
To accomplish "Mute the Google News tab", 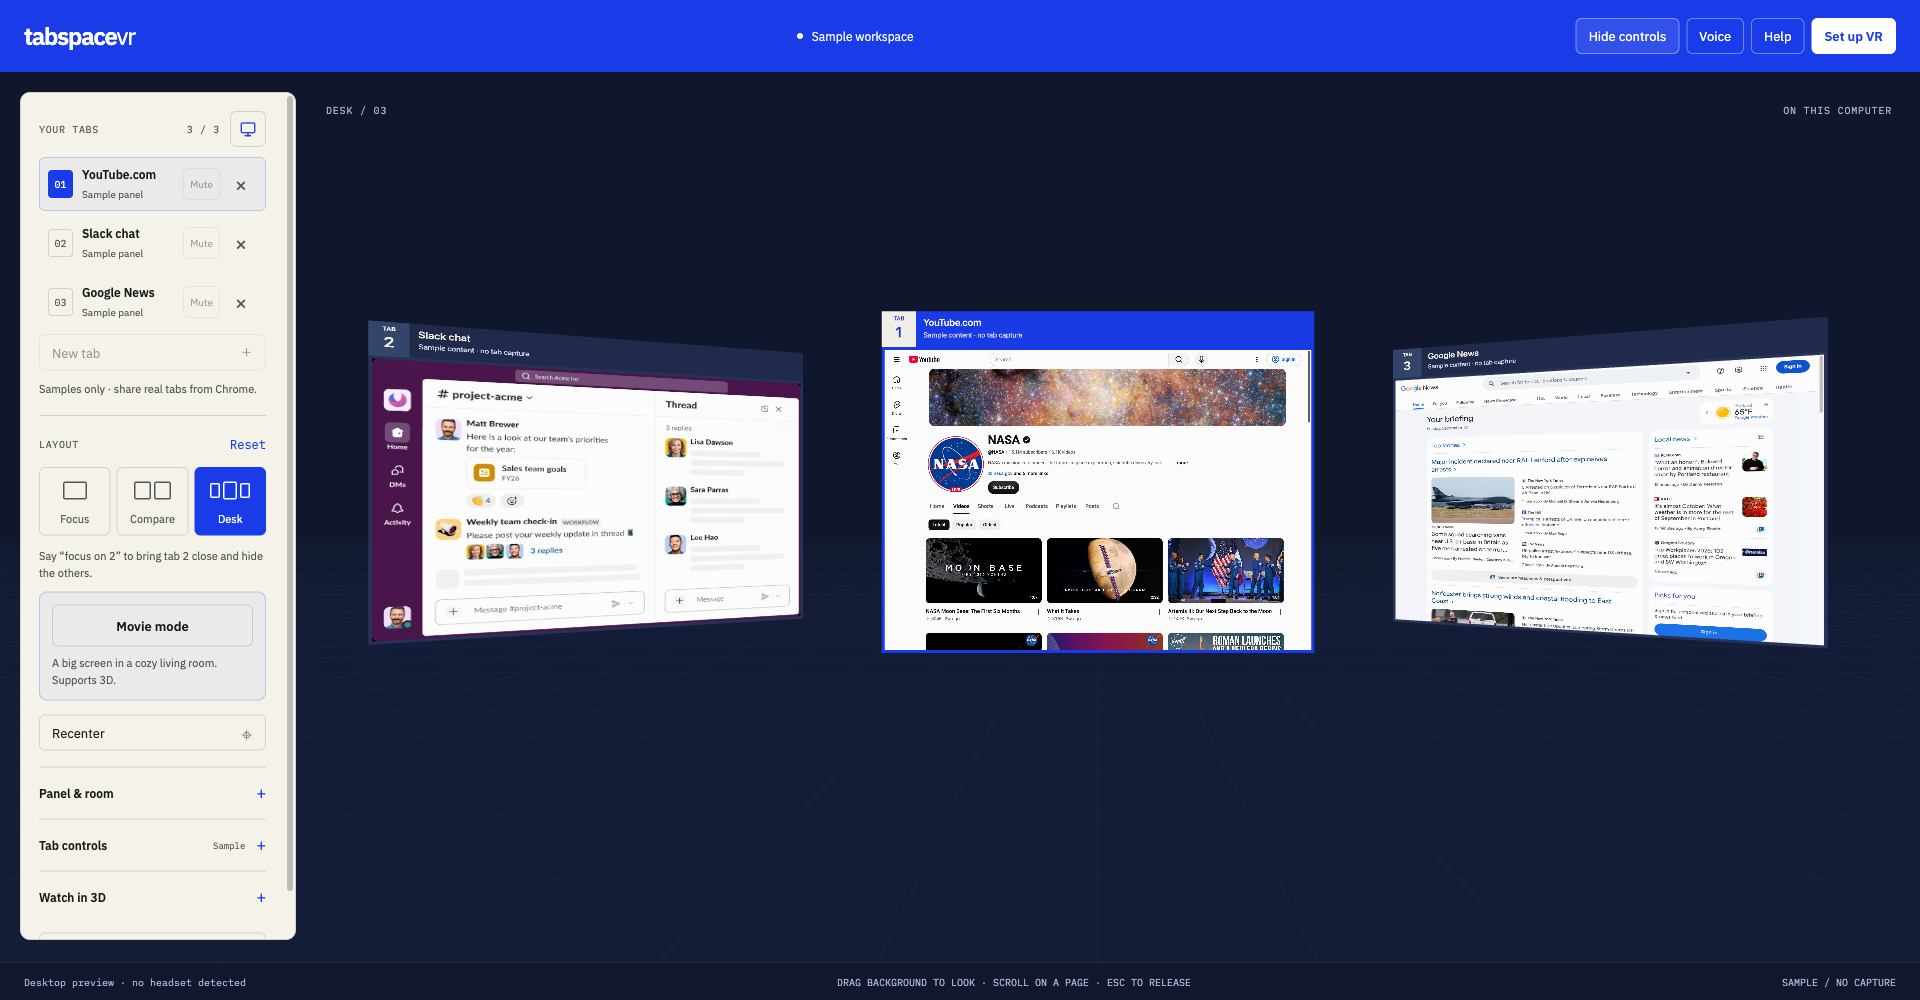I will [201, 302].
